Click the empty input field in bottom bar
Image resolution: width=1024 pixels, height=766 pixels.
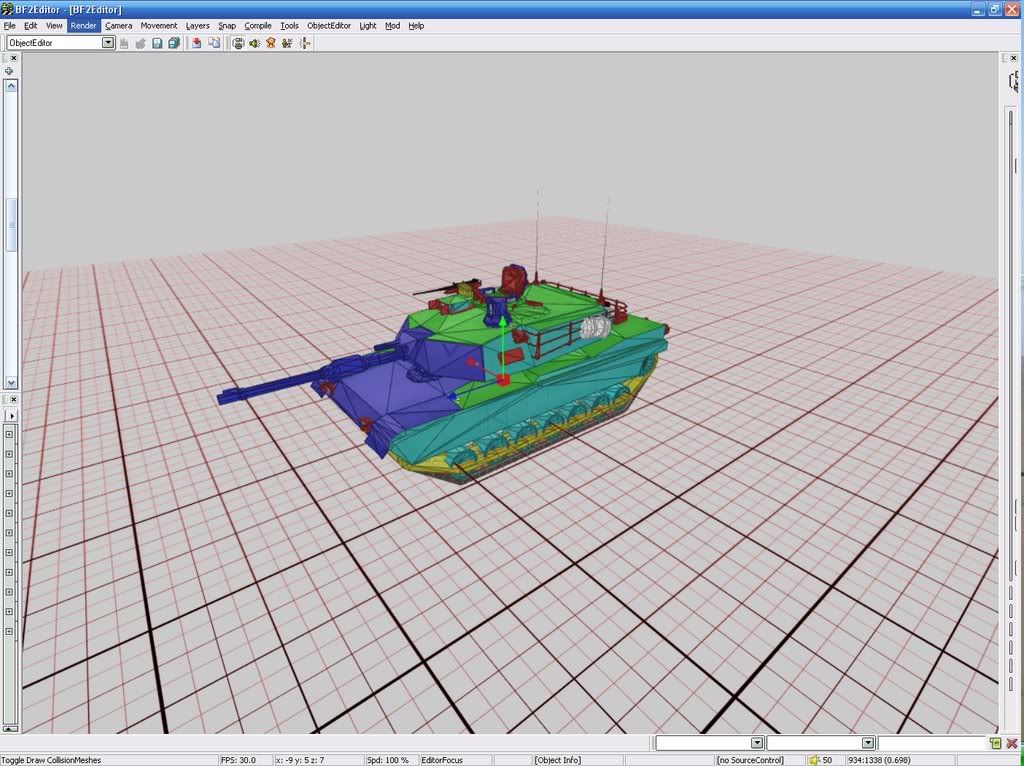click(931, 743)
